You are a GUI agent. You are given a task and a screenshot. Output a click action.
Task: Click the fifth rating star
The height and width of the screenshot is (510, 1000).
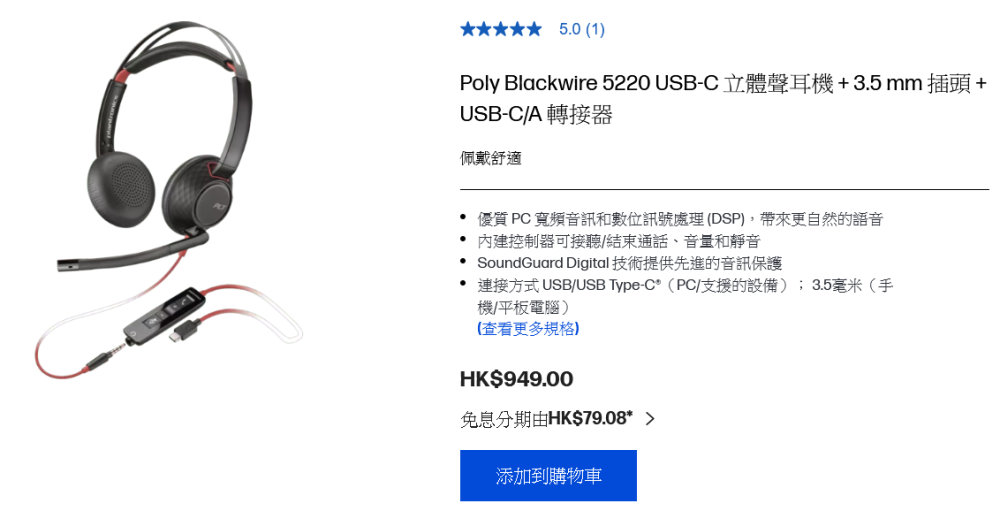pos(534,29)
